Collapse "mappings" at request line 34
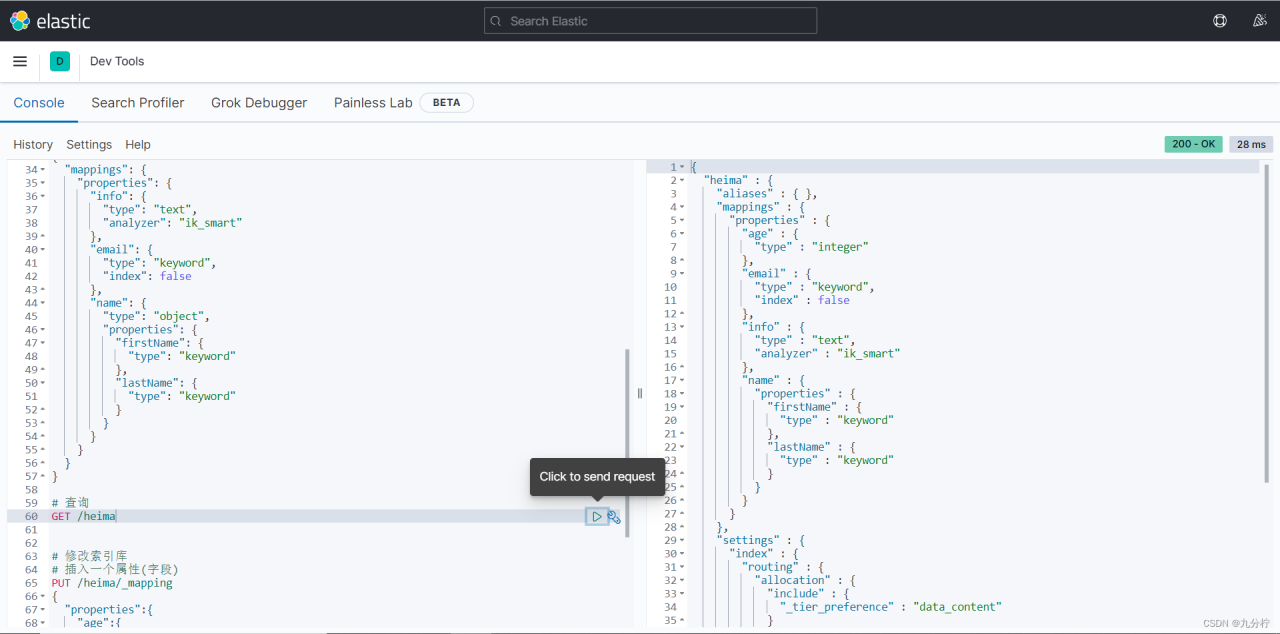The height and width of the screenshot is (634, 1280). (43, 170)
